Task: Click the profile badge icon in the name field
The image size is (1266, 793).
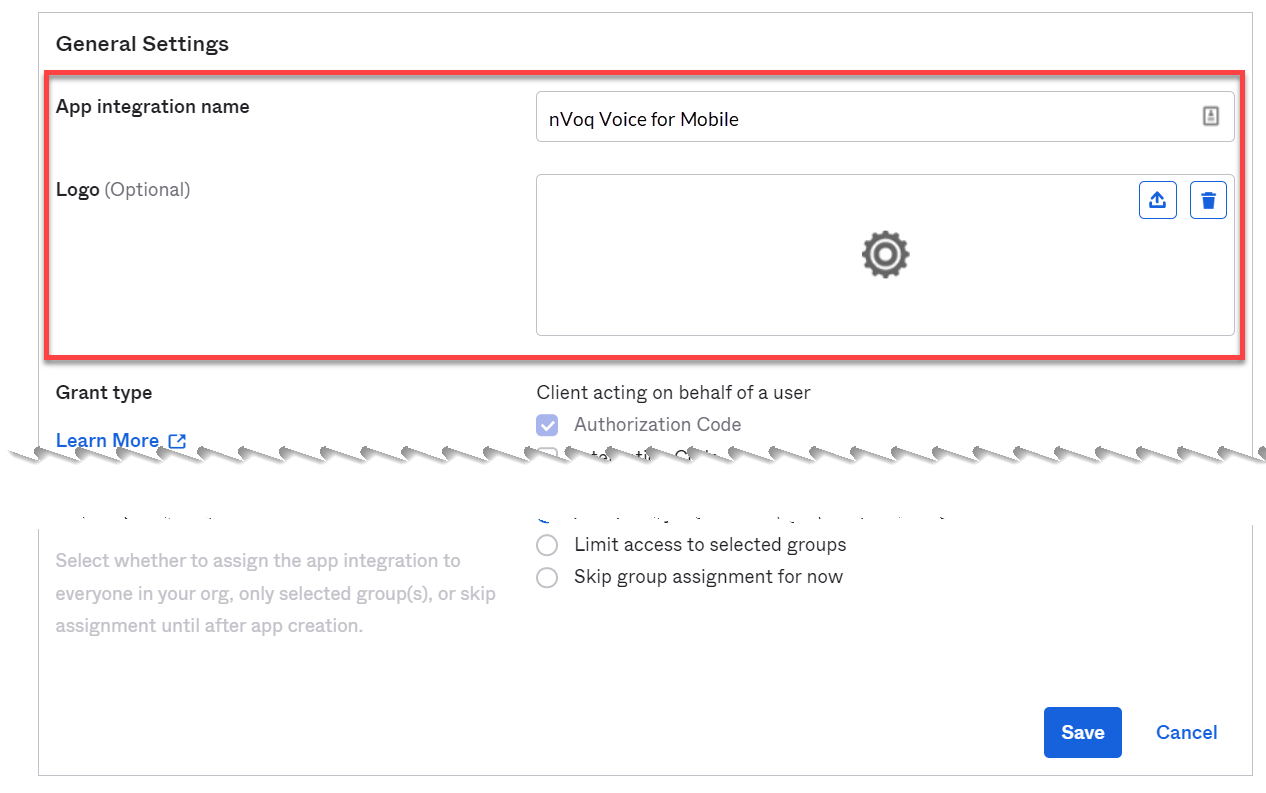Action: (x=1210, y=116)
